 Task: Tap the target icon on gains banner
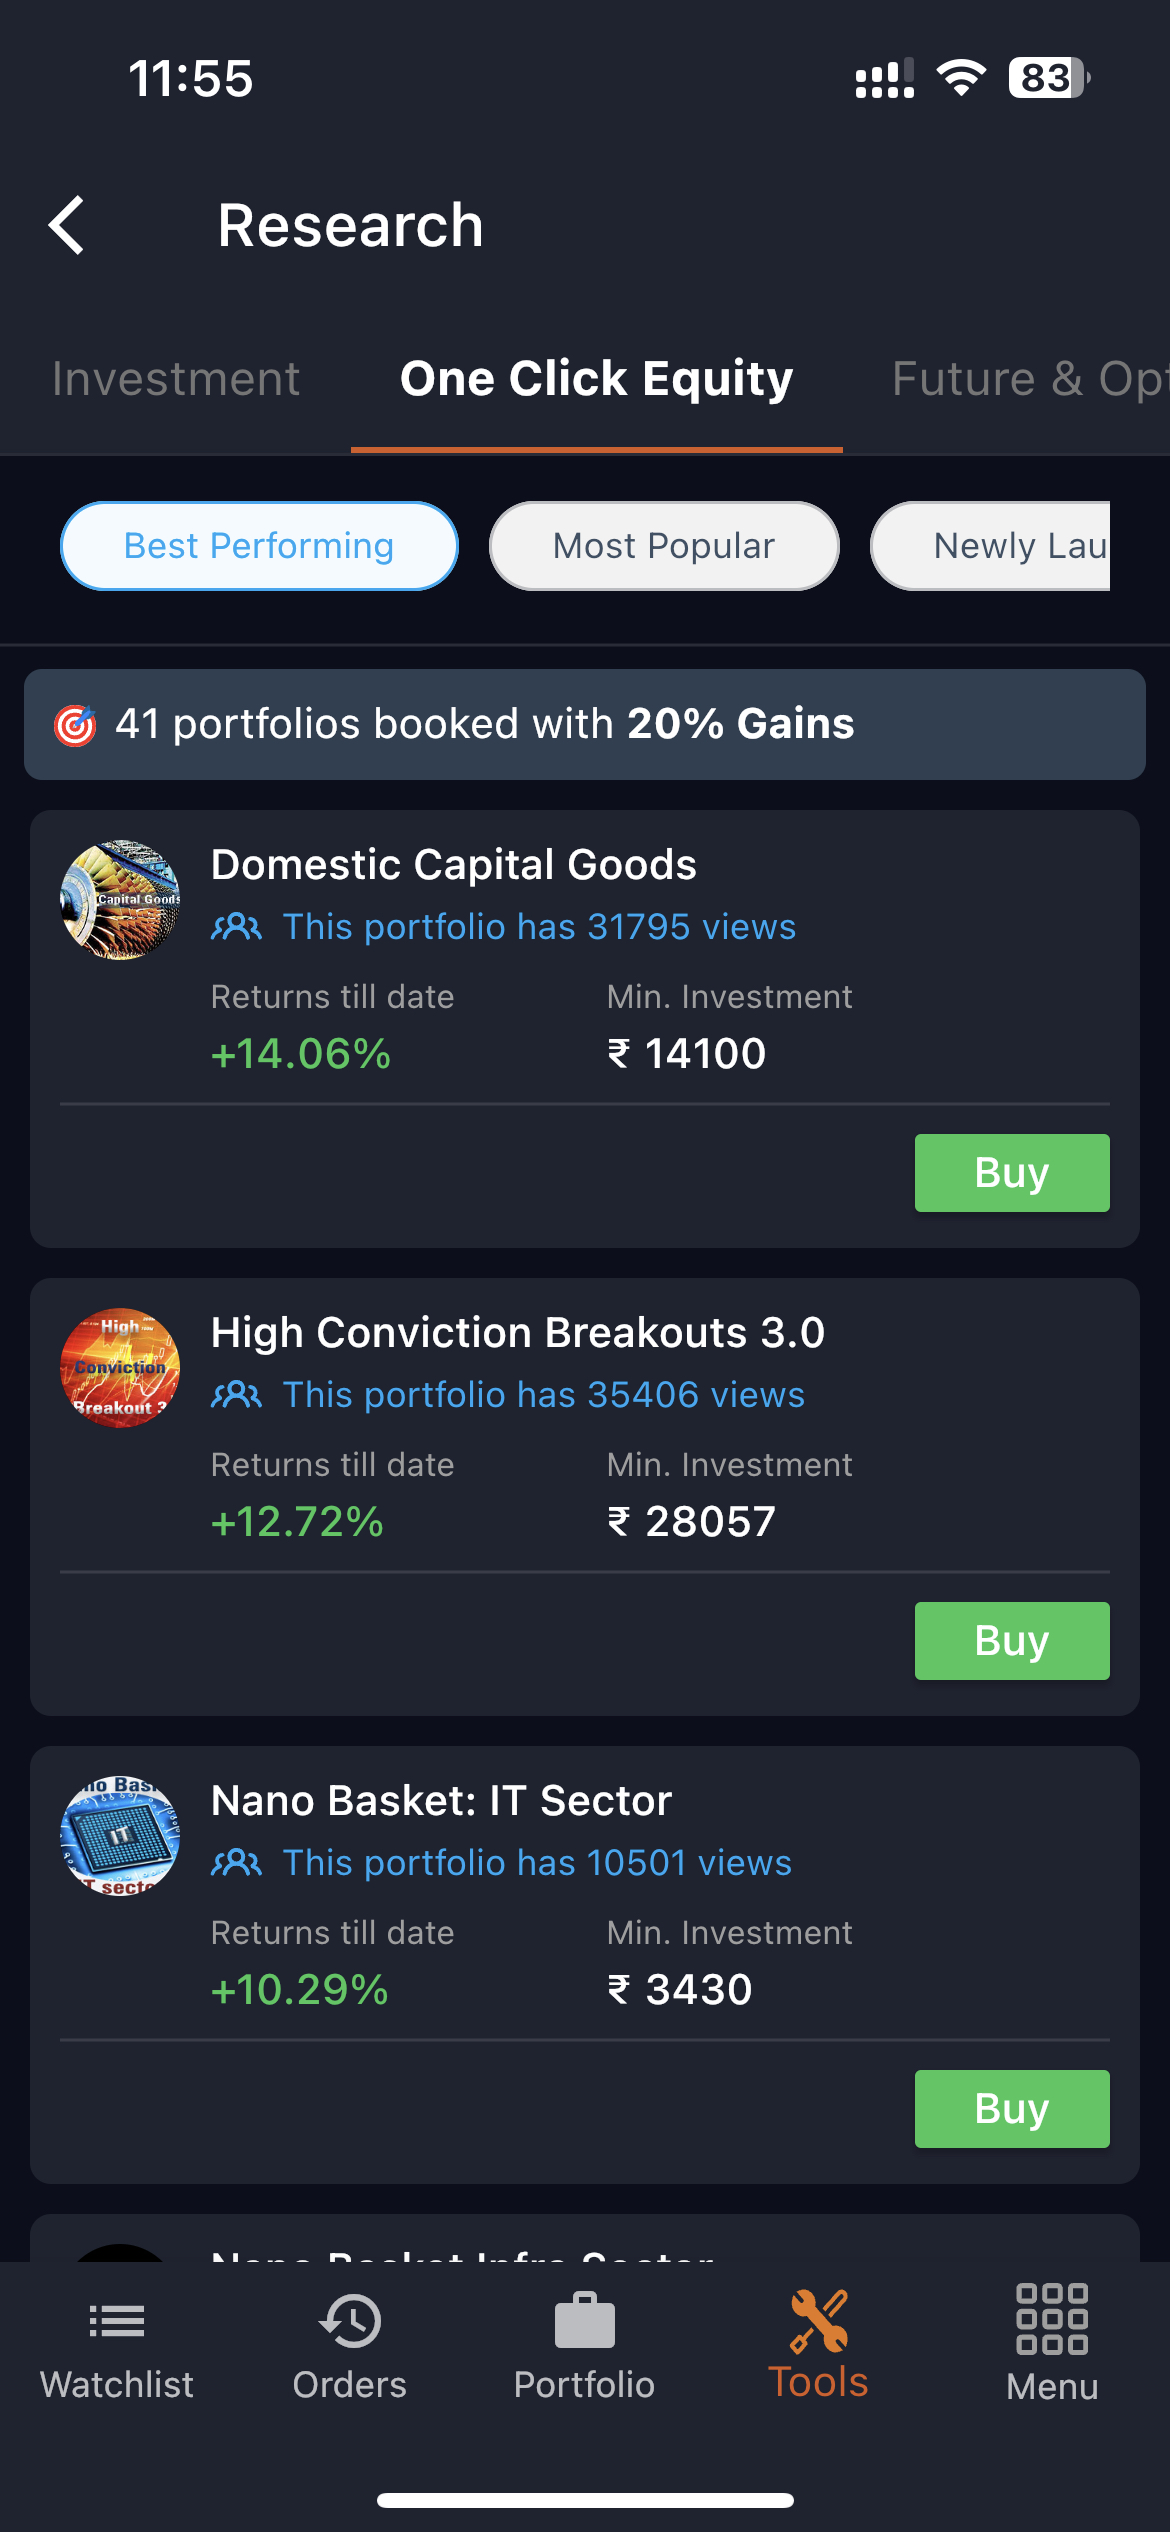point(75,725)
